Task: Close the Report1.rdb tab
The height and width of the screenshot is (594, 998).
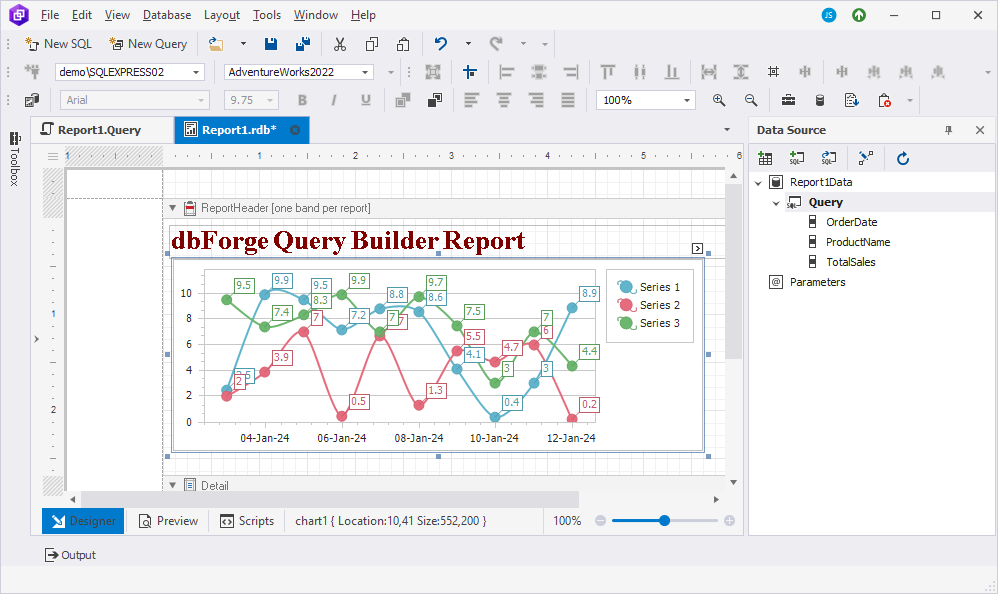Action: [295, 130]
